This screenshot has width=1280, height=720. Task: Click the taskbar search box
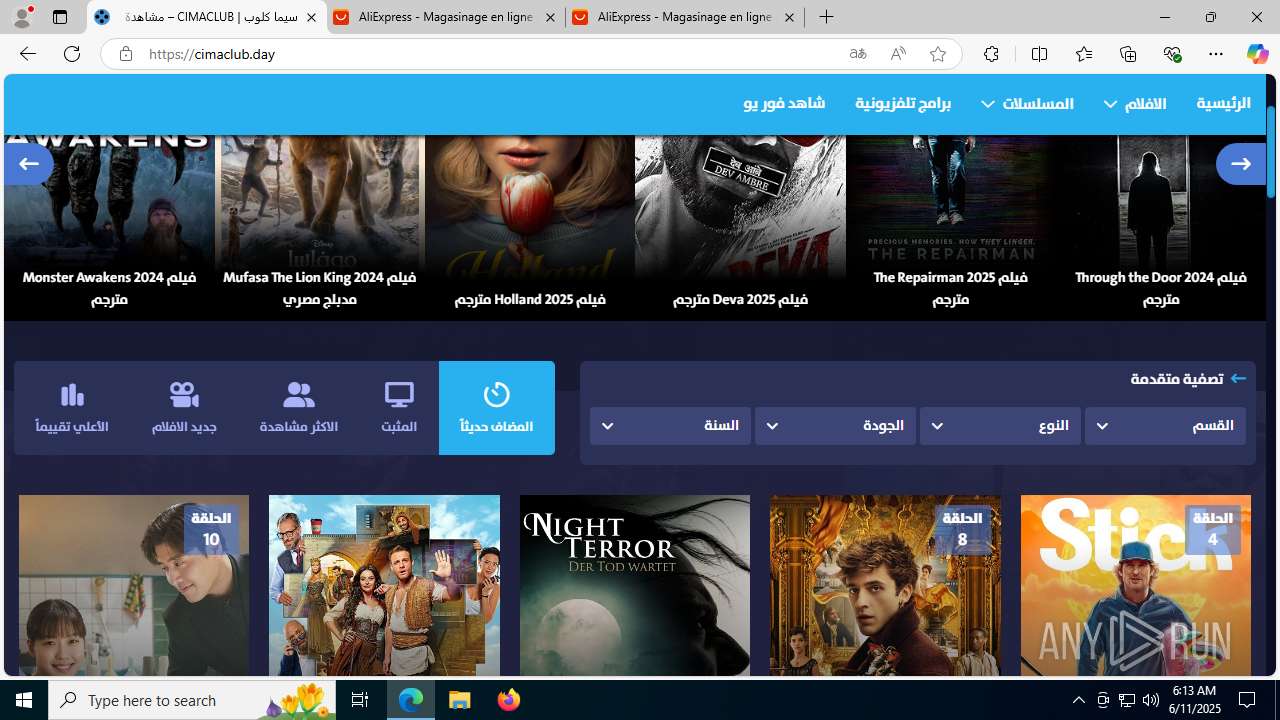(192, 700)
